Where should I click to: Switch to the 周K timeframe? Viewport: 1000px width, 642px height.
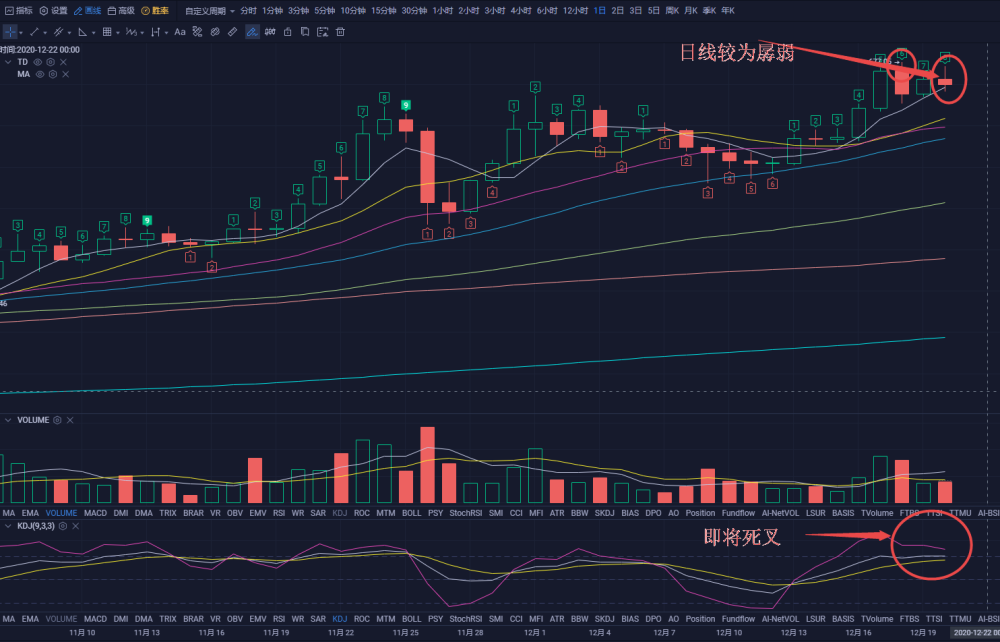672,11
